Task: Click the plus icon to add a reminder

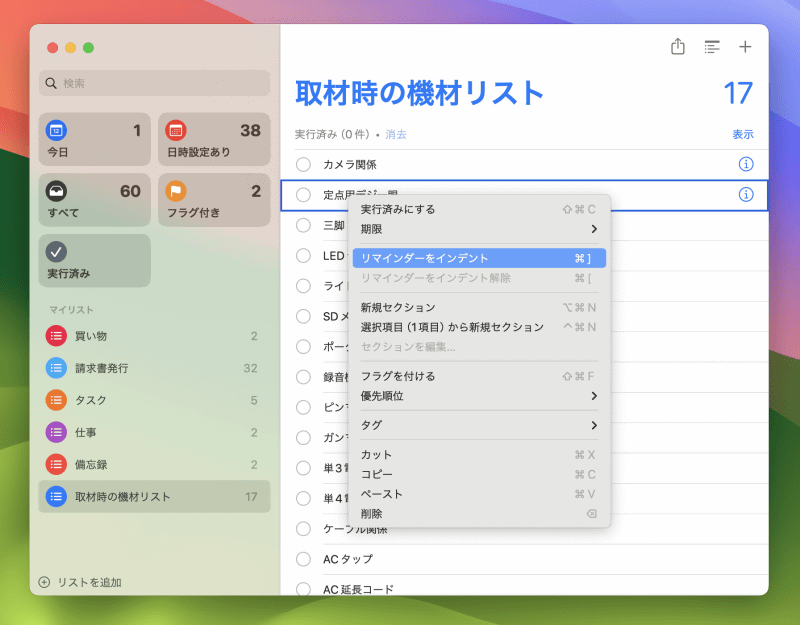Action: point(745,47)
